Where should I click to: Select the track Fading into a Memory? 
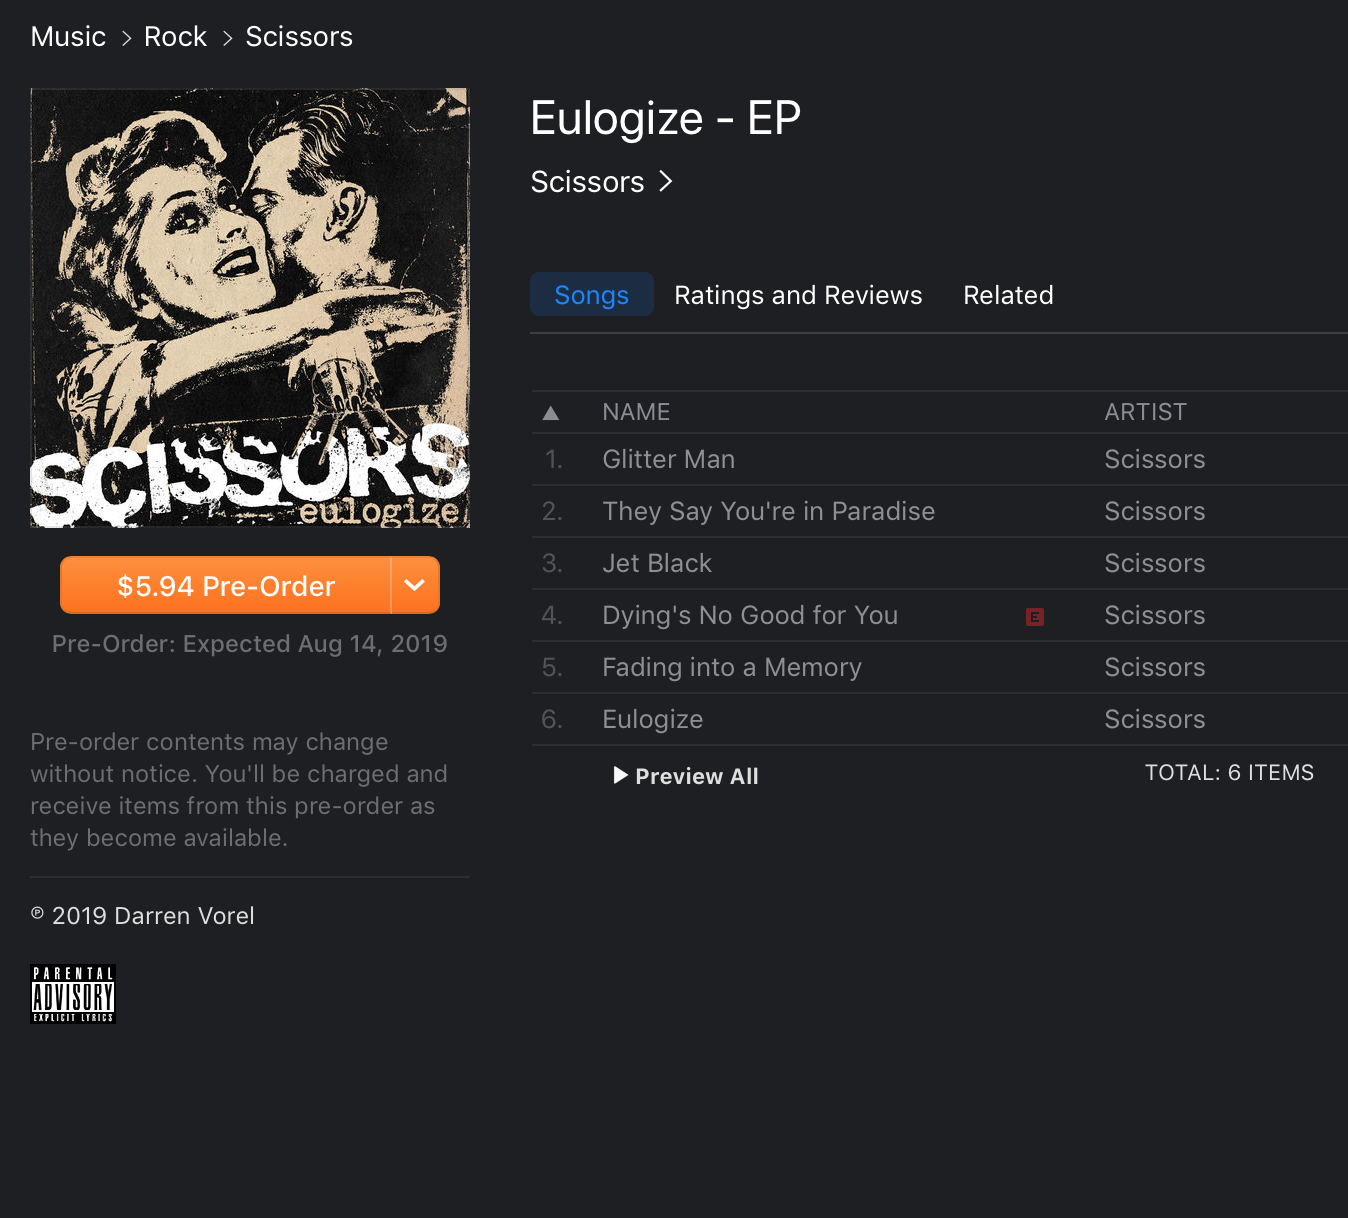(x=940, y=667)
